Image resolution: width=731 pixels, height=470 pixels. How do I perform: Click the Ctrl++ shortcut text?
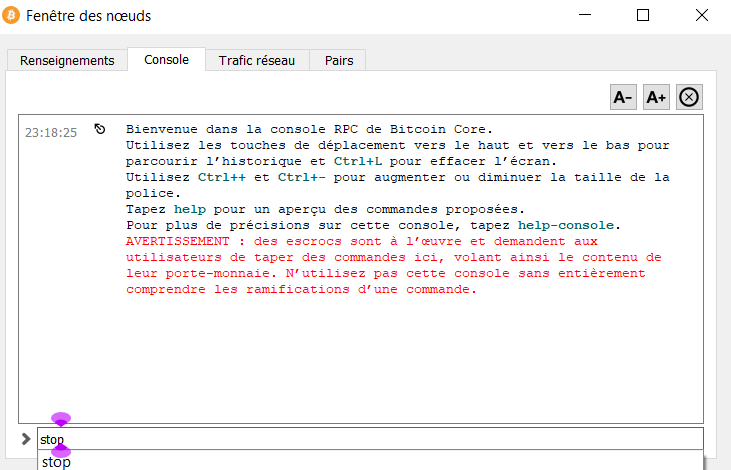click(221, 177)
